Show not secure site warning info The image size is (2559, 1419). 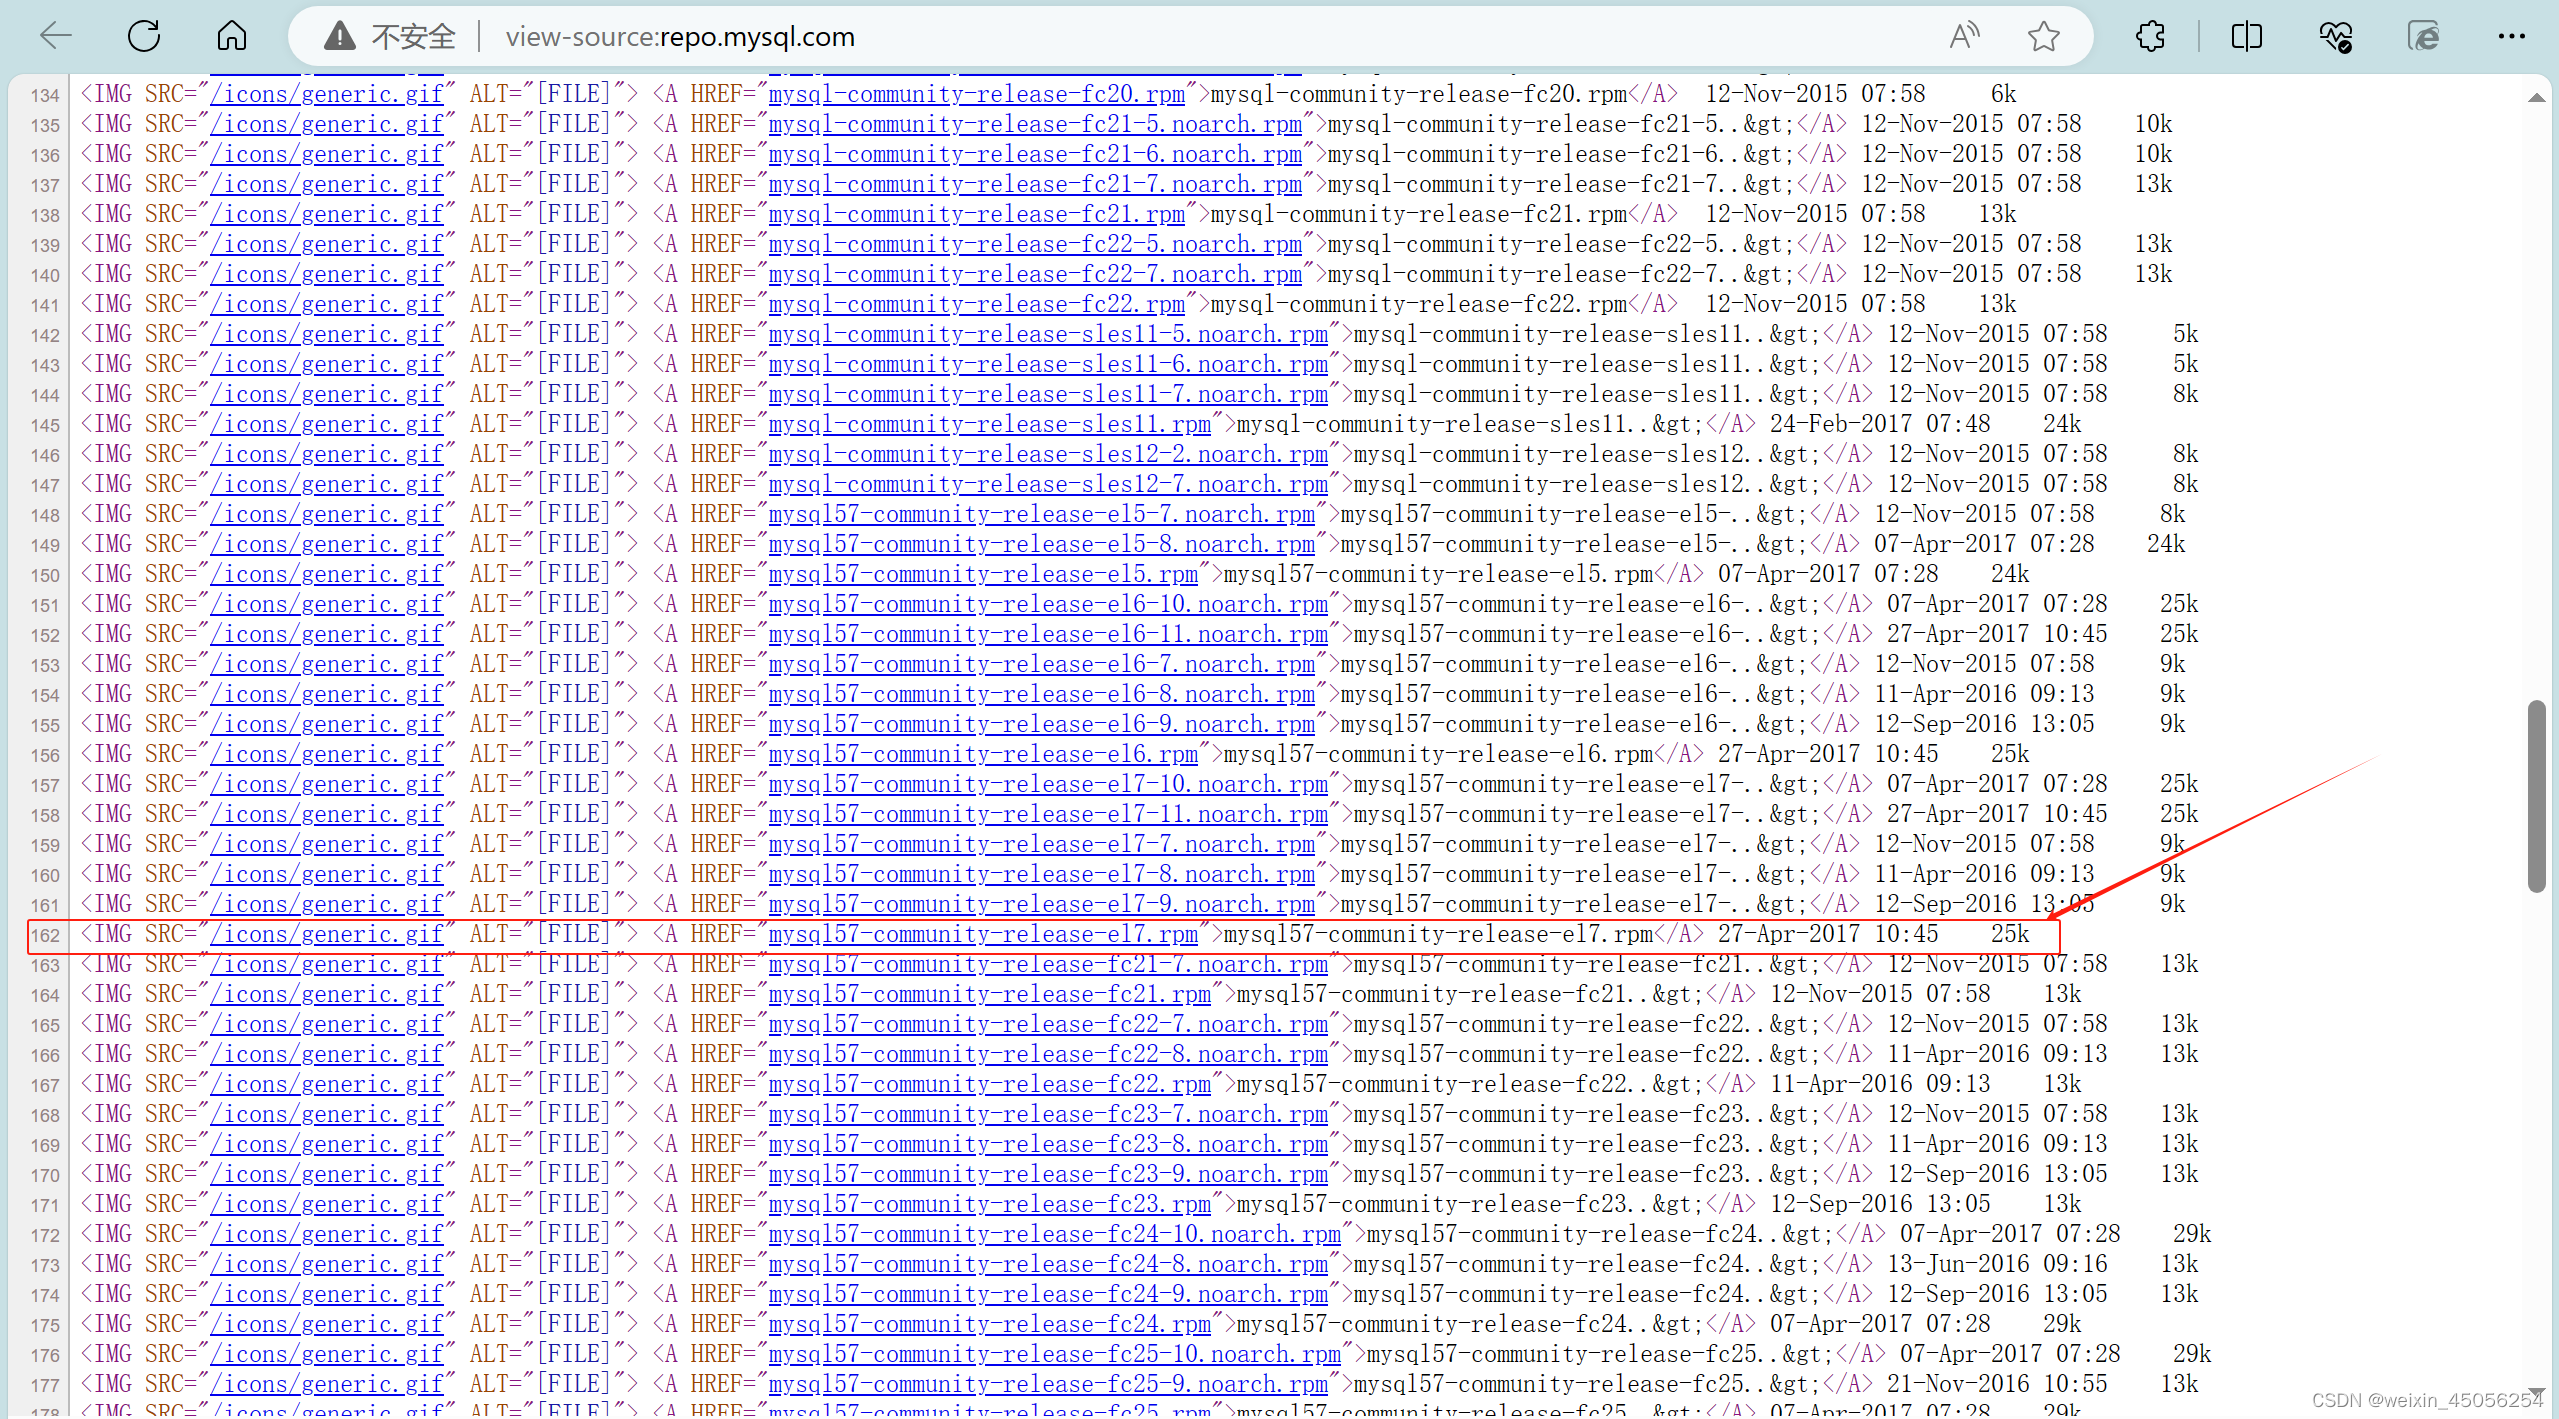click(x=391, y=37)
